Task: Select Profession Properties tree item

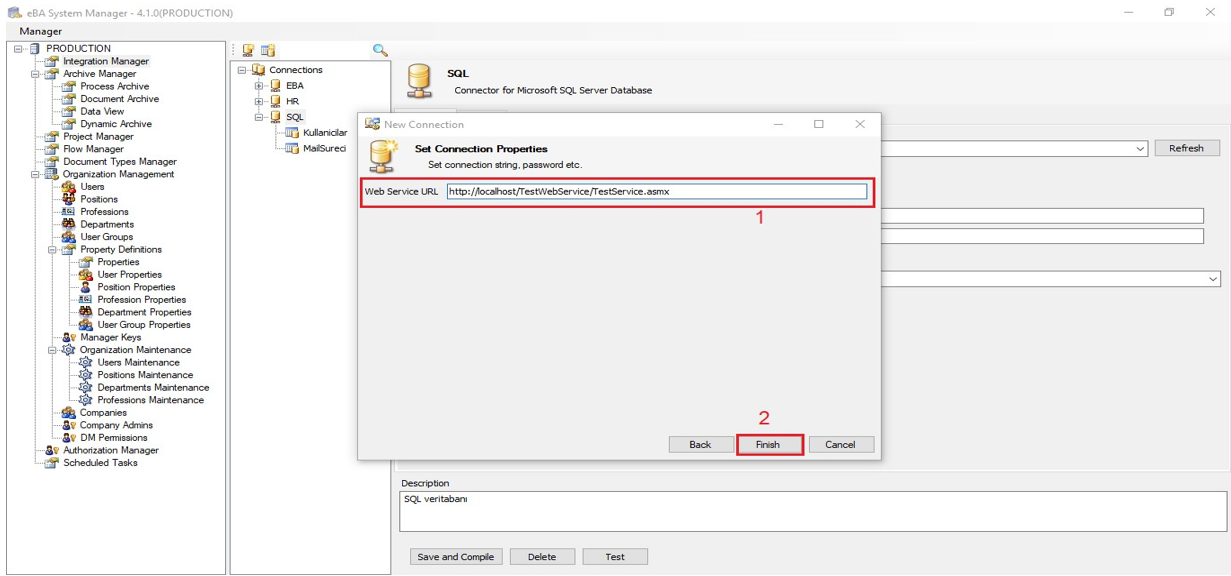Action: tap(141, 299)
